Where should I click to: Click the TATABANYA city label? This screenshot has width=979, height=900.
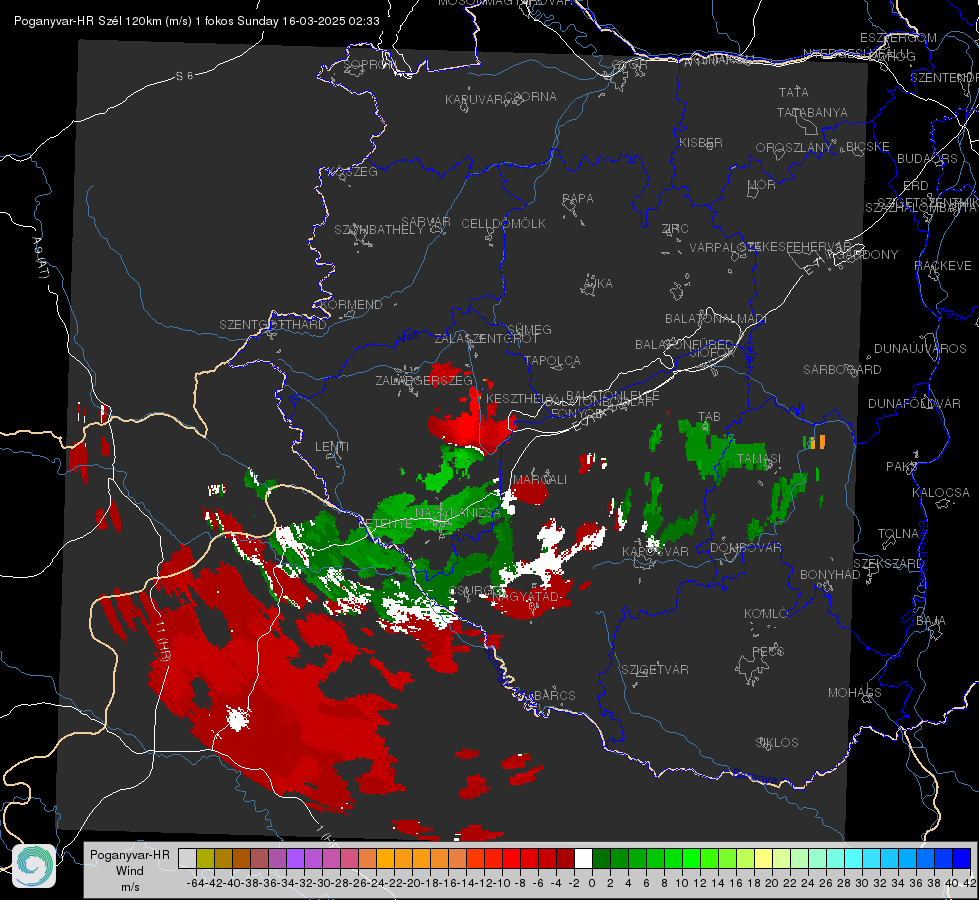[x=812, y=112]
